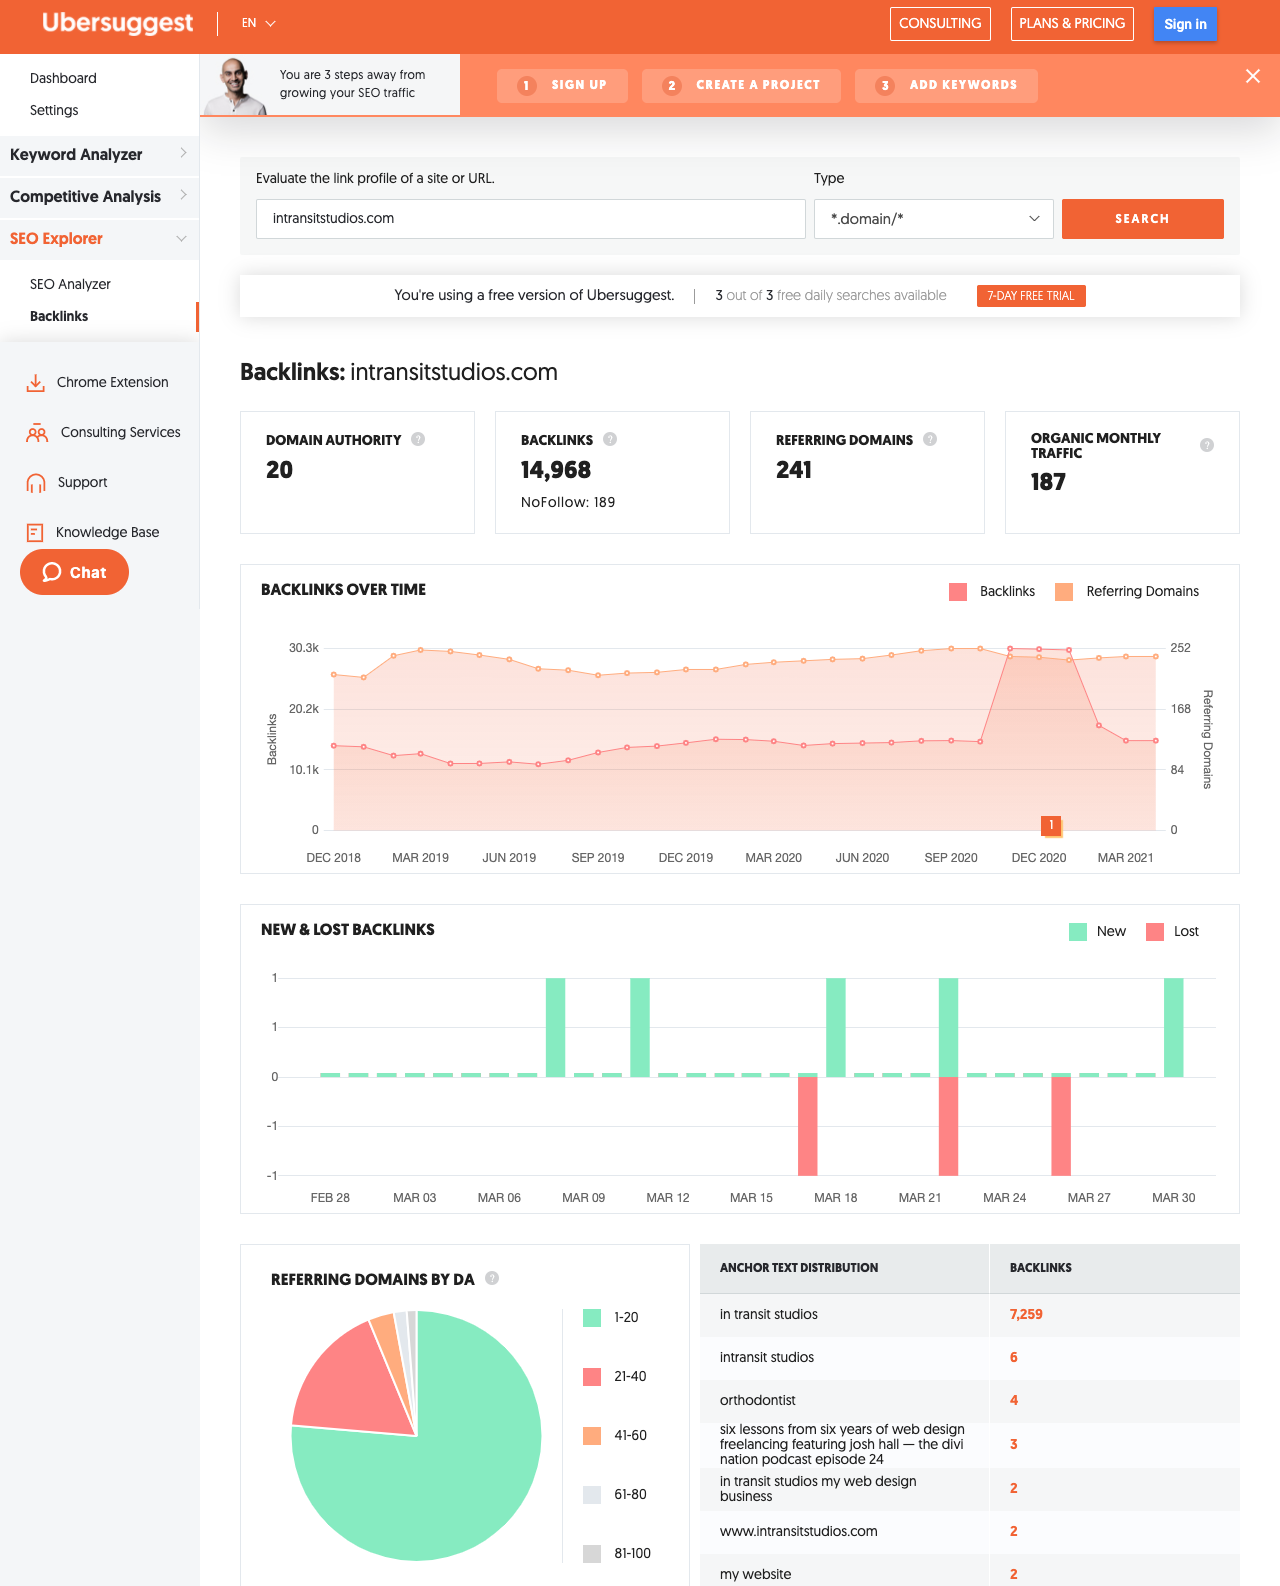Click the PLANS & PRICING button
This screenshot has height=1586, width=1280.
[1072, 24]
